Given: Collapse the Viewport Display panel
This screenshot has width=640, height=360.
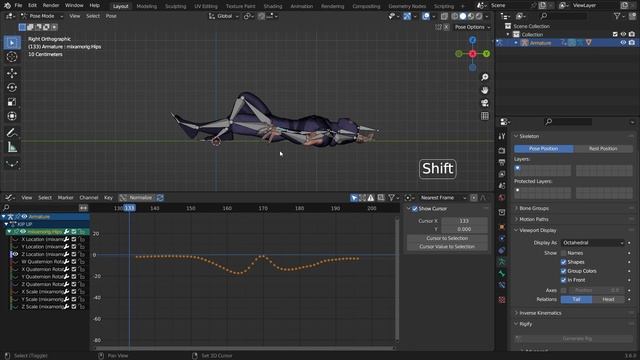Looking at the screenshot, I should click(538, 230).
